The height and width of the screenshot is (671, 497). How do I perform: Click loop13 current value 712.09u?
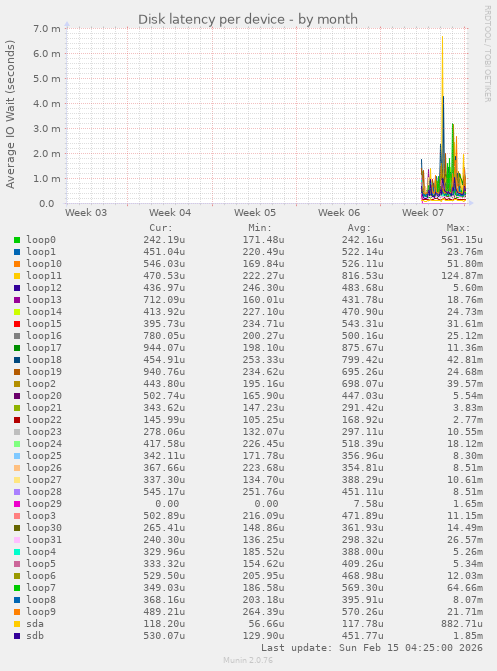(x=164, y=300)
